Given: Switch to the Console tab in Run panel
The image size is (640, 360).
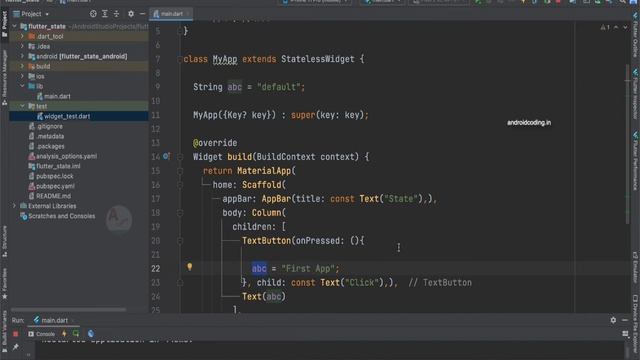Looking at the screenshot, I should [41, 334].
